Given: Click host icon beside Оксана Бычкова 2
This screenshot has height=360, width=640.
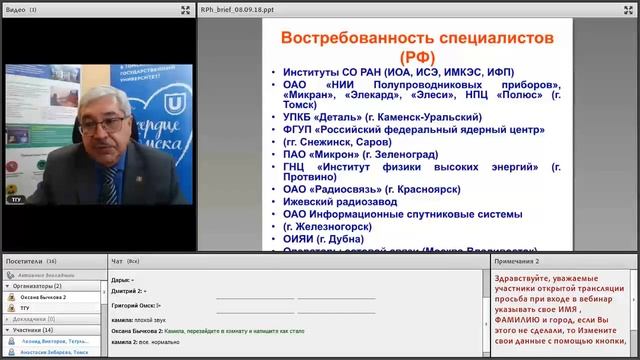Looking at the screenshot, I should pos(11,297).
